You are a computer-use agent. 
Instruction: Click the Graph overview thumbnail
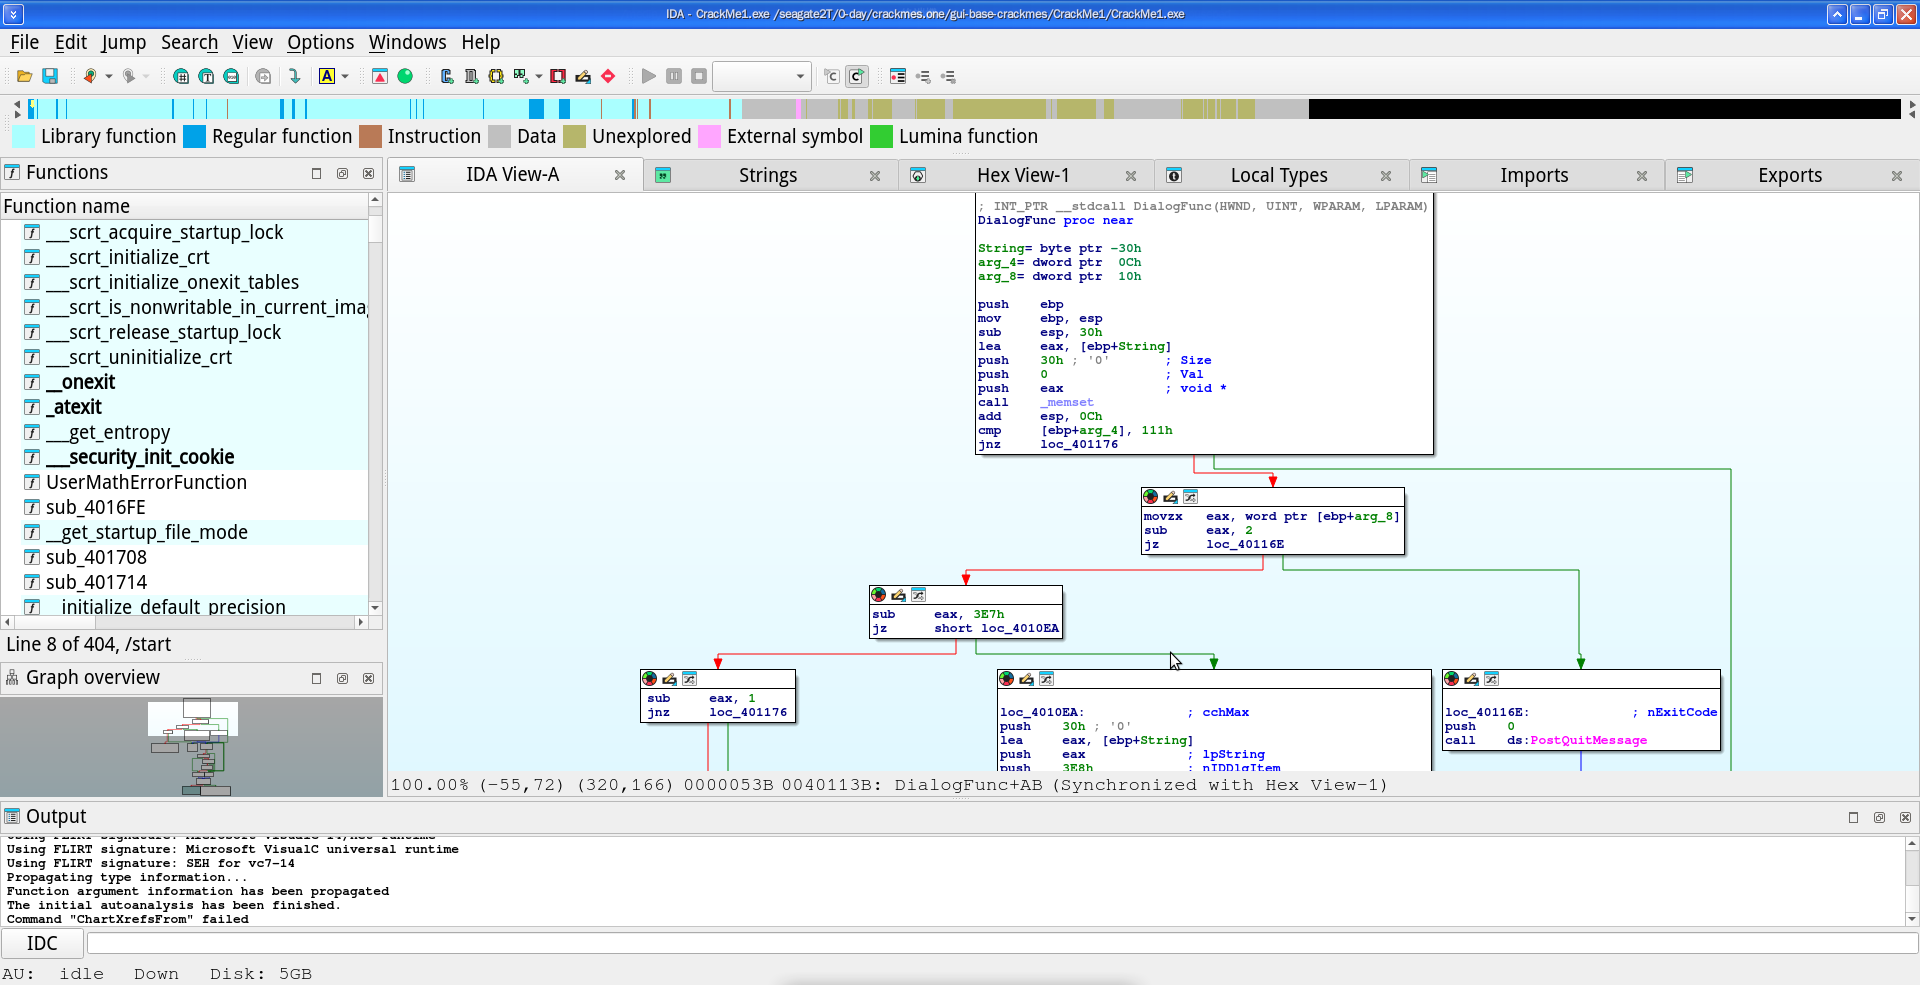click(x=191, y=746)
